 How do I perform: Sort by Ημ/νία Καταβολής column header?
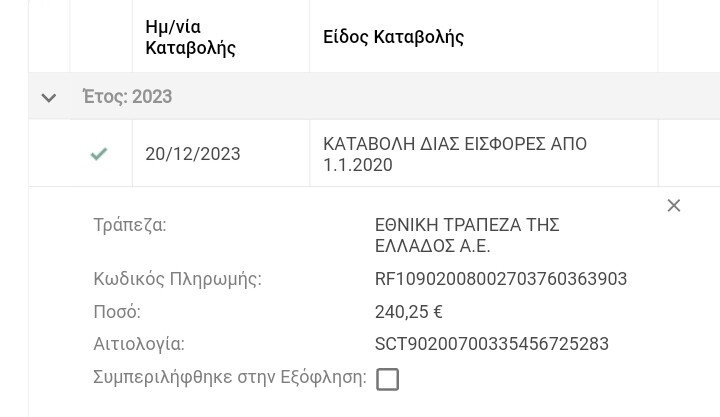point(191,37)
